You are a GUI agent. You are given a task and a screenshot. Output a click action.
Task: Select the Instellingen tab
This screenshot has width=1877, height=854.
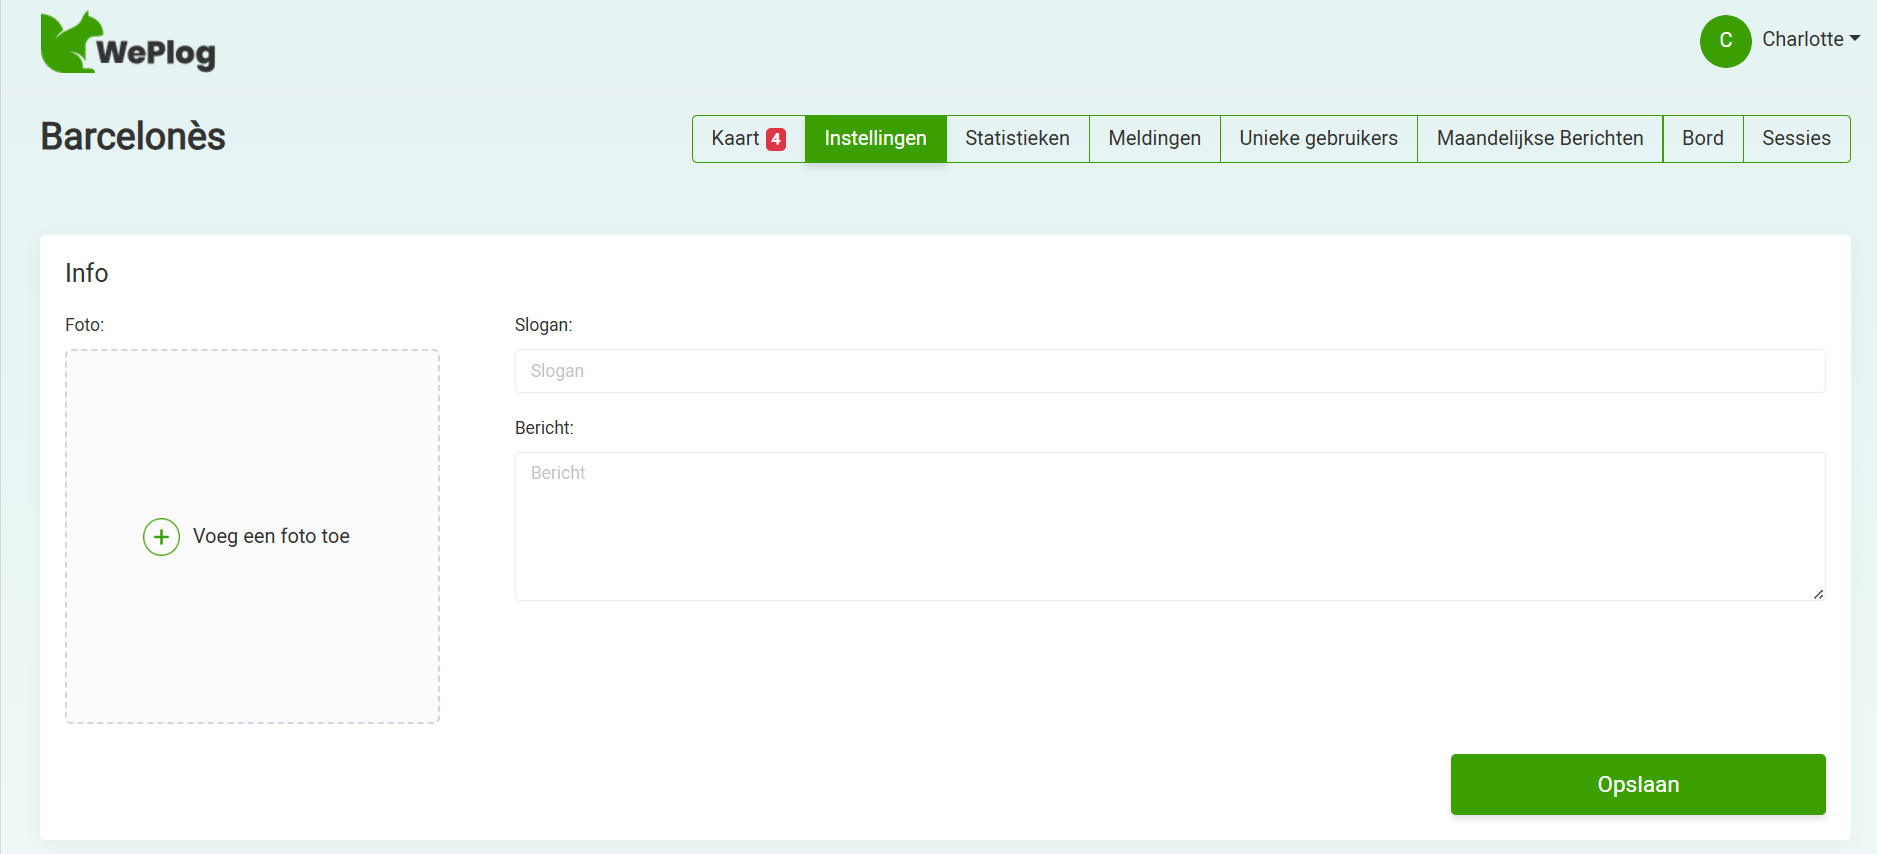click(x=875, y=139)
